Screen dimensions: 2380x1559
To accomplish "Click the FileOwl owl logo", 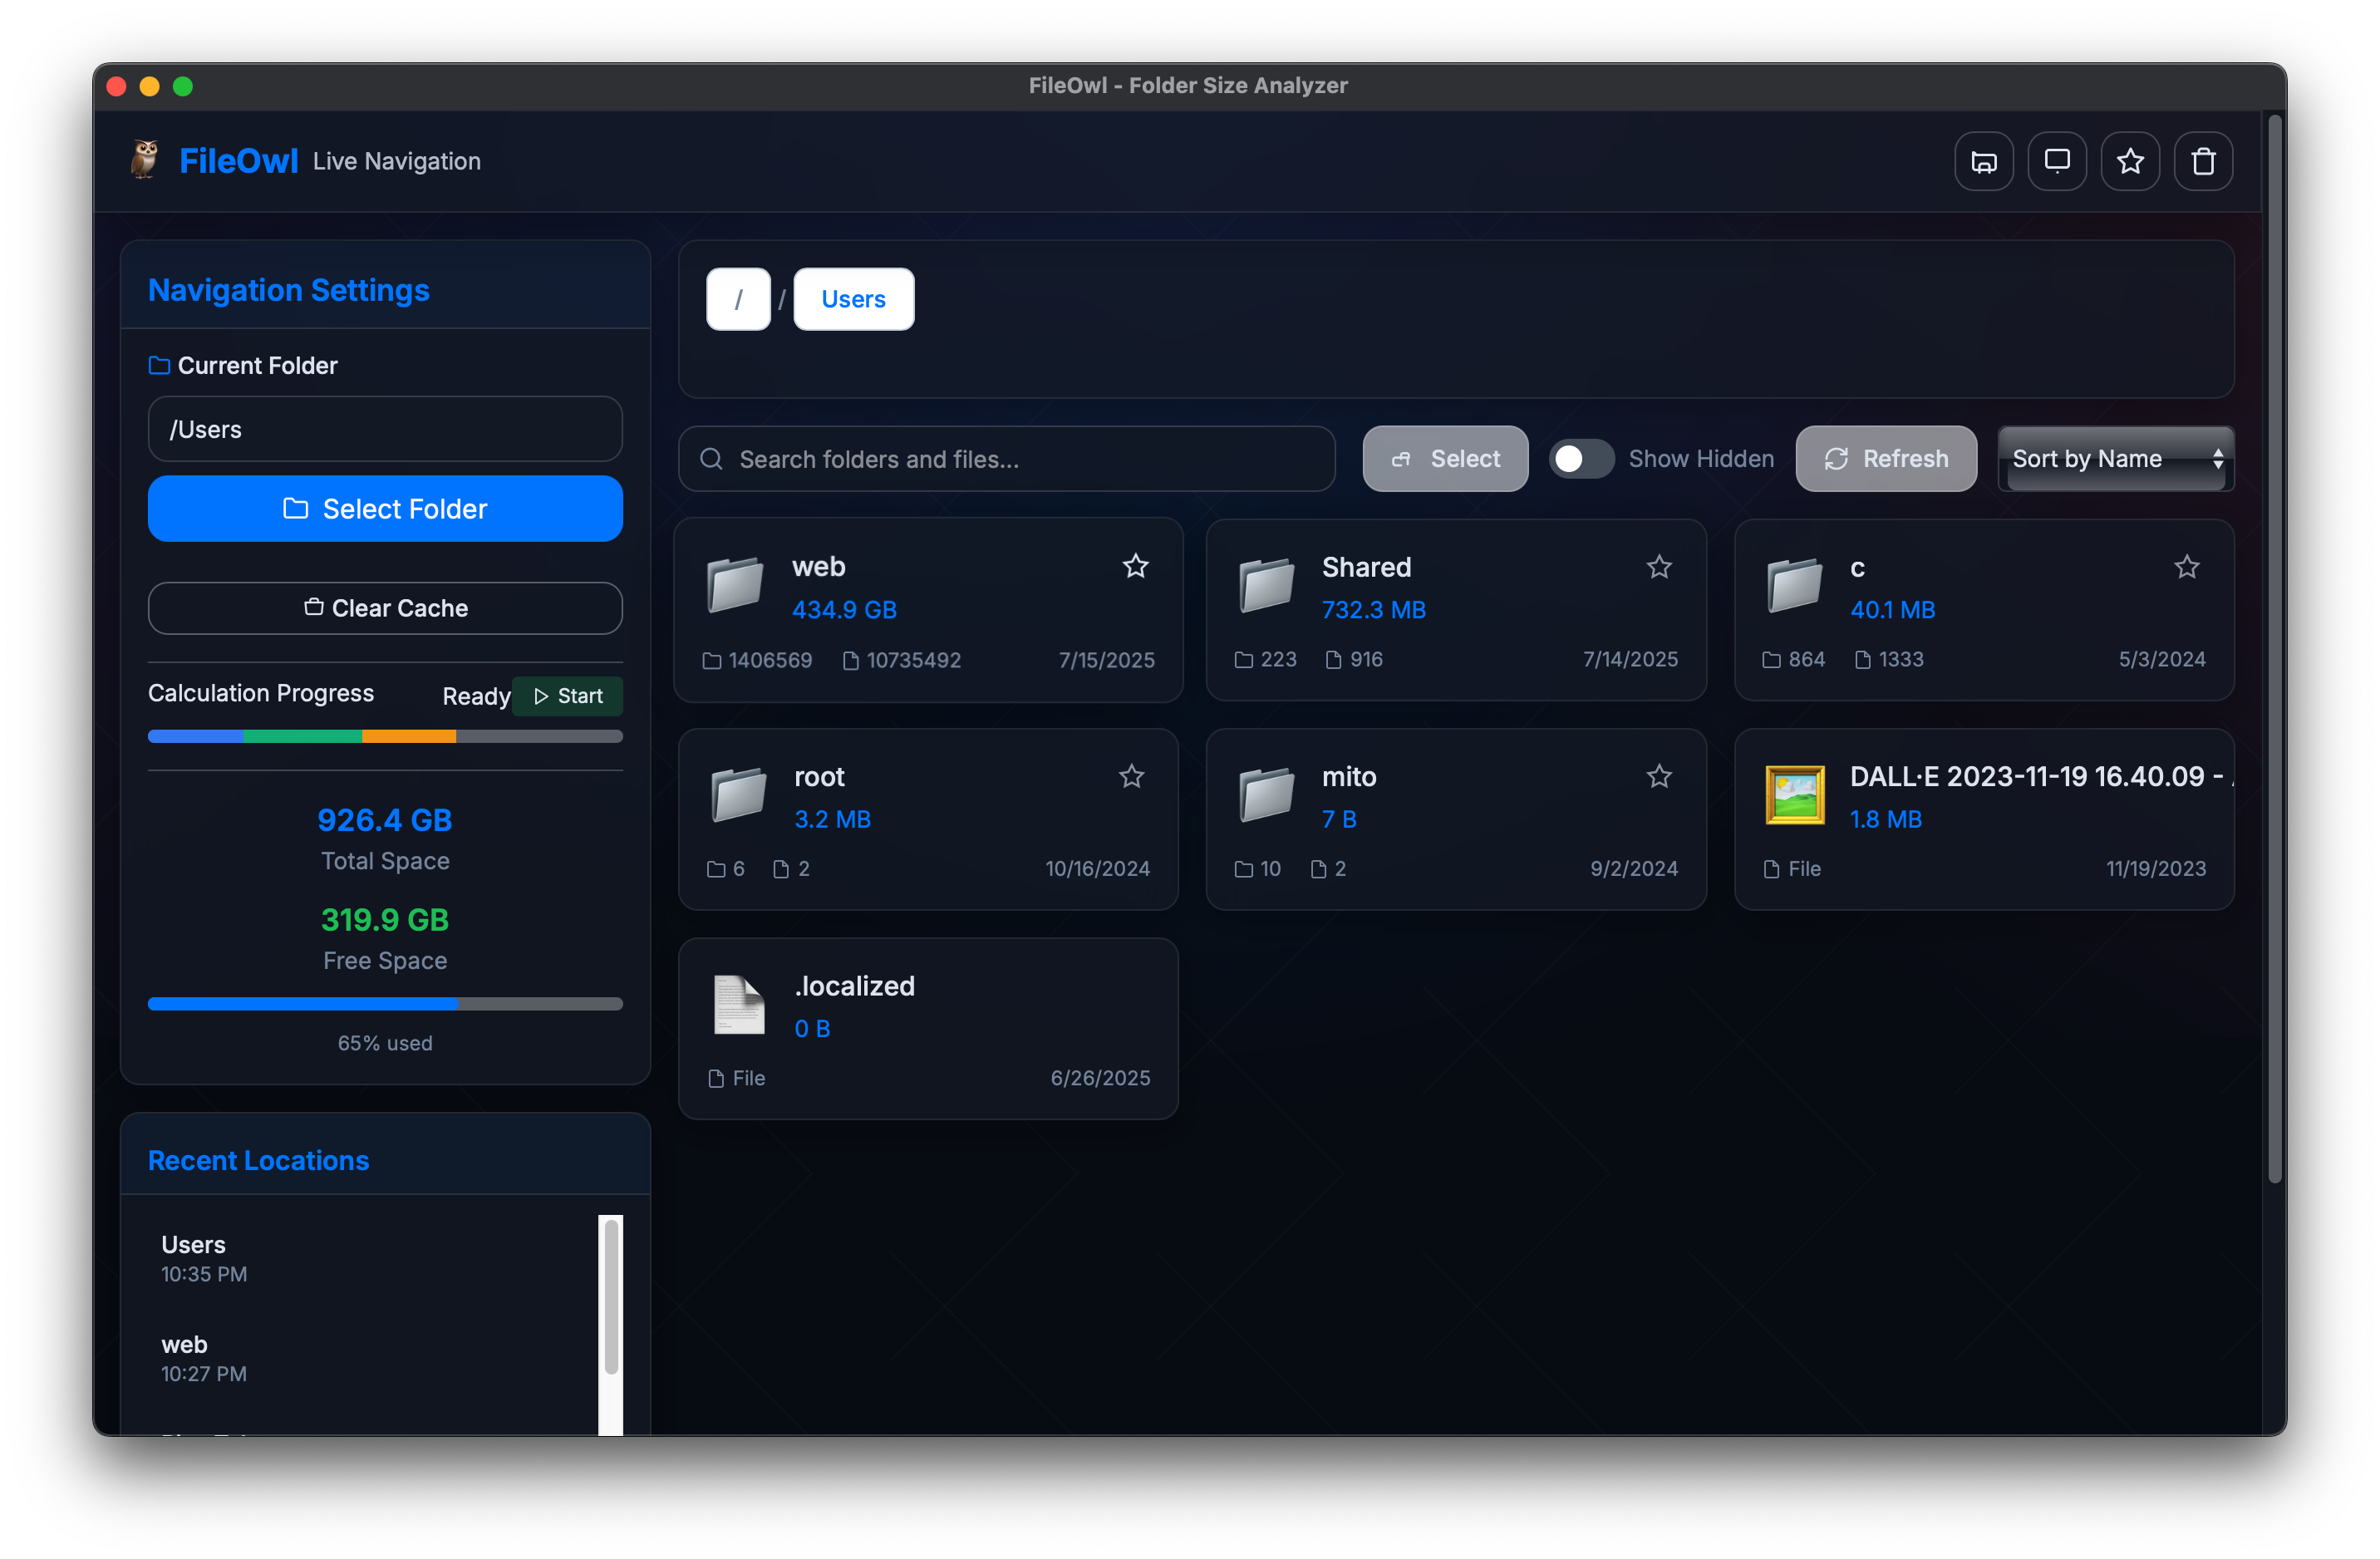I will [x=145, y=160].
